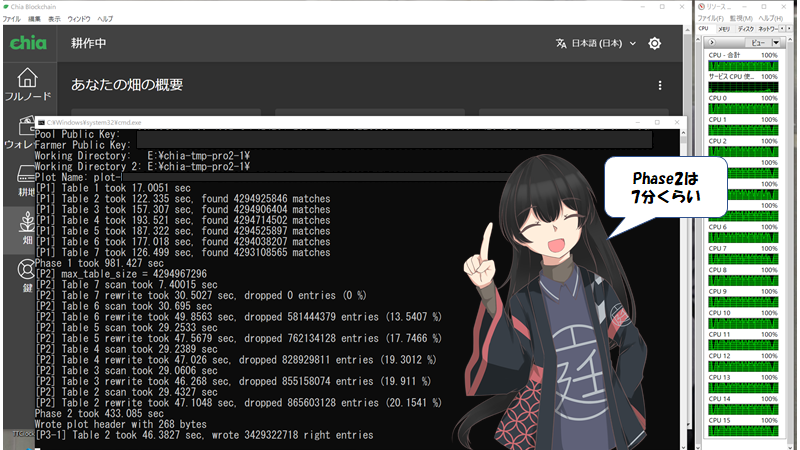Image resolution: width=800 pixels, height=450 pixels.
Task: Click cmd.exe vertical scrollbar down arrow
Action: click(683, 446)
